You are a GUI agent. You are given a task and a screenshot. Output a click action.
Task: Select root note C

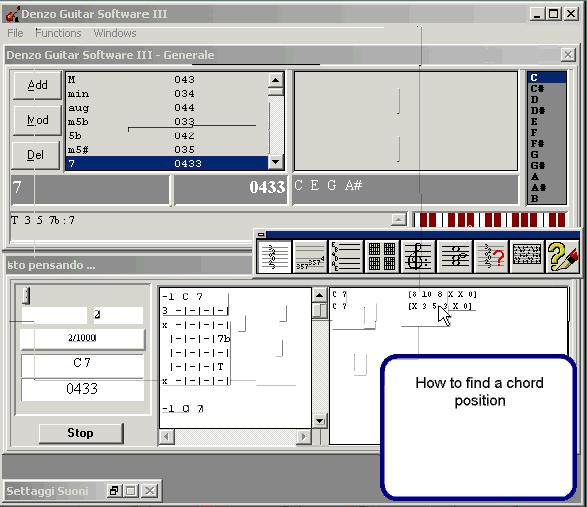(546, 78)
